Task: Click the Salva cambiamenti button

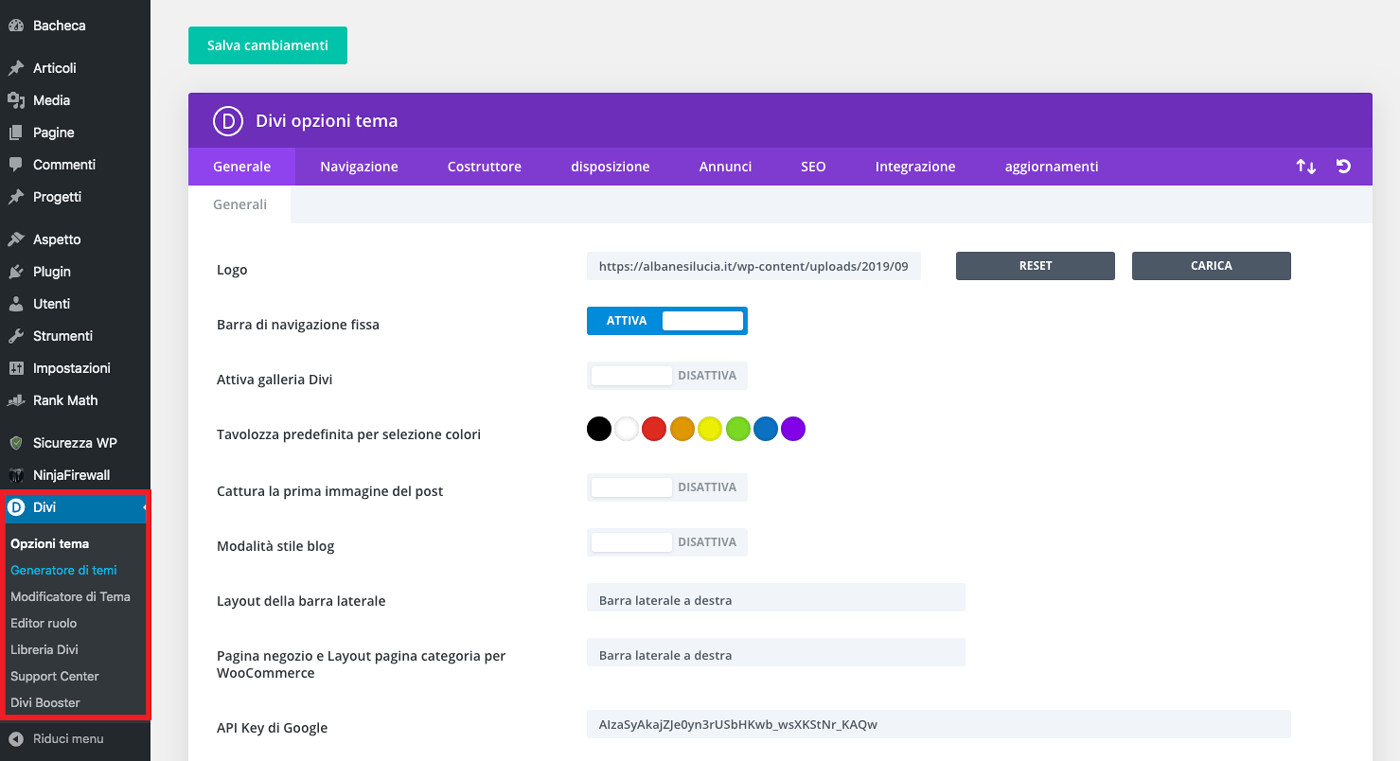Action: [268, 45]
